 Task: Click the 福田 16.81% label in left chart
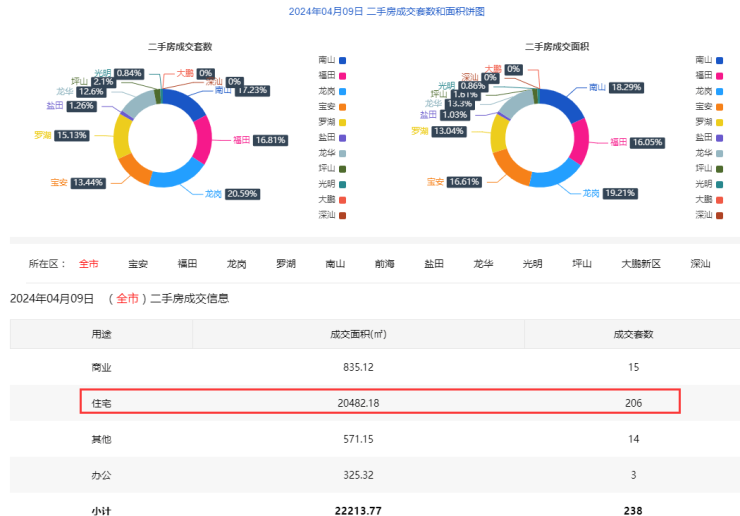270,140
